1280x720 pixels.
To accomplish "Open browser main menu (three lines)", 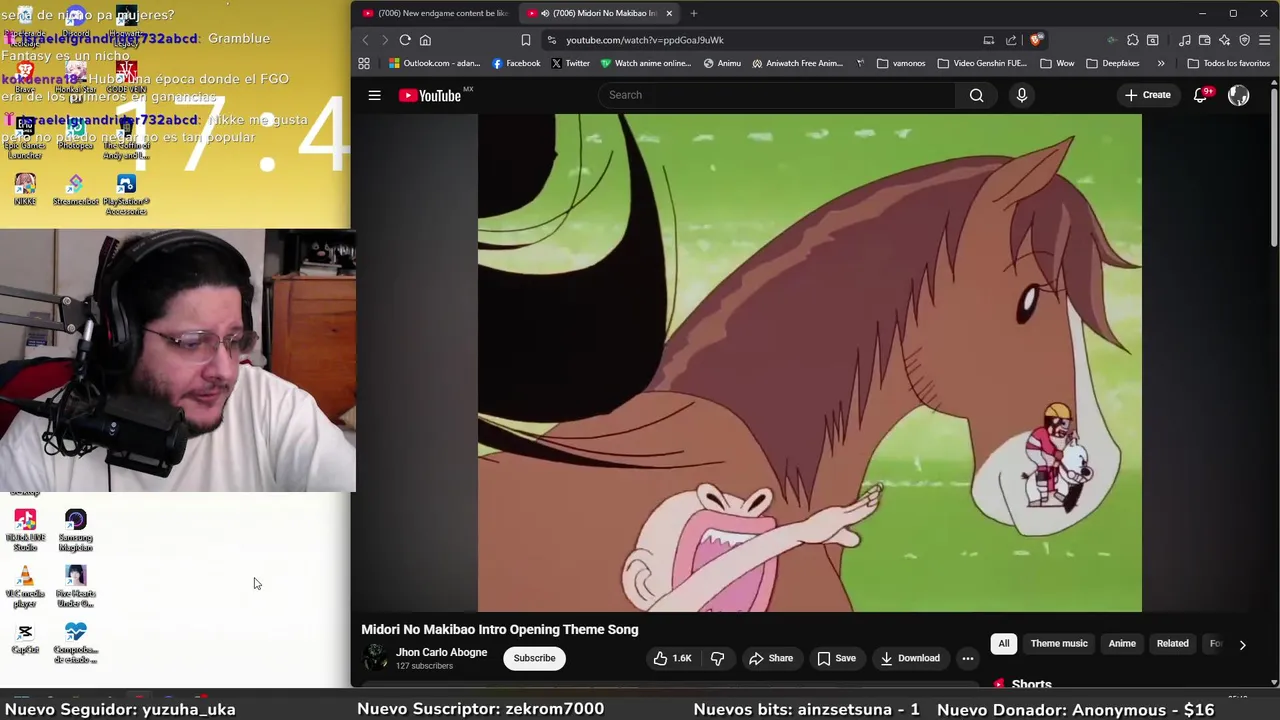I will tap(1265, 40).
